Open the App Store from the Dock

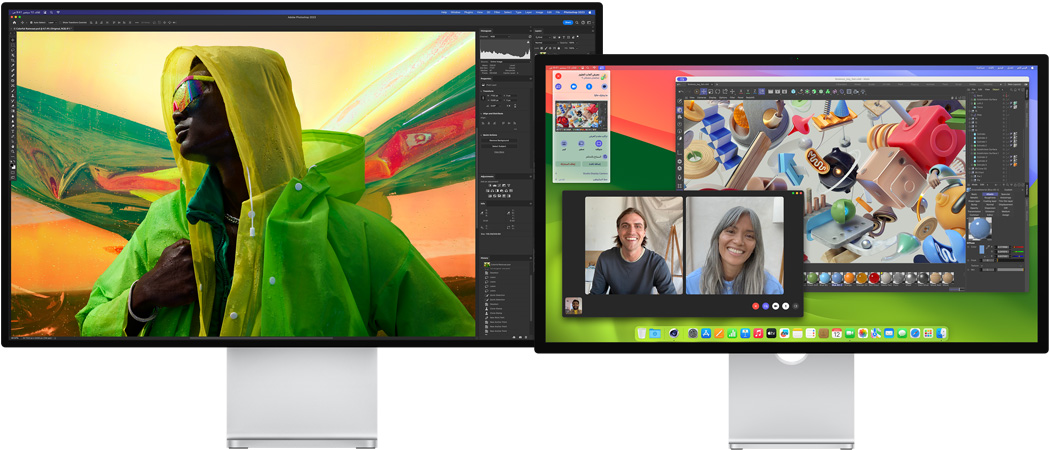pos(706,333)
